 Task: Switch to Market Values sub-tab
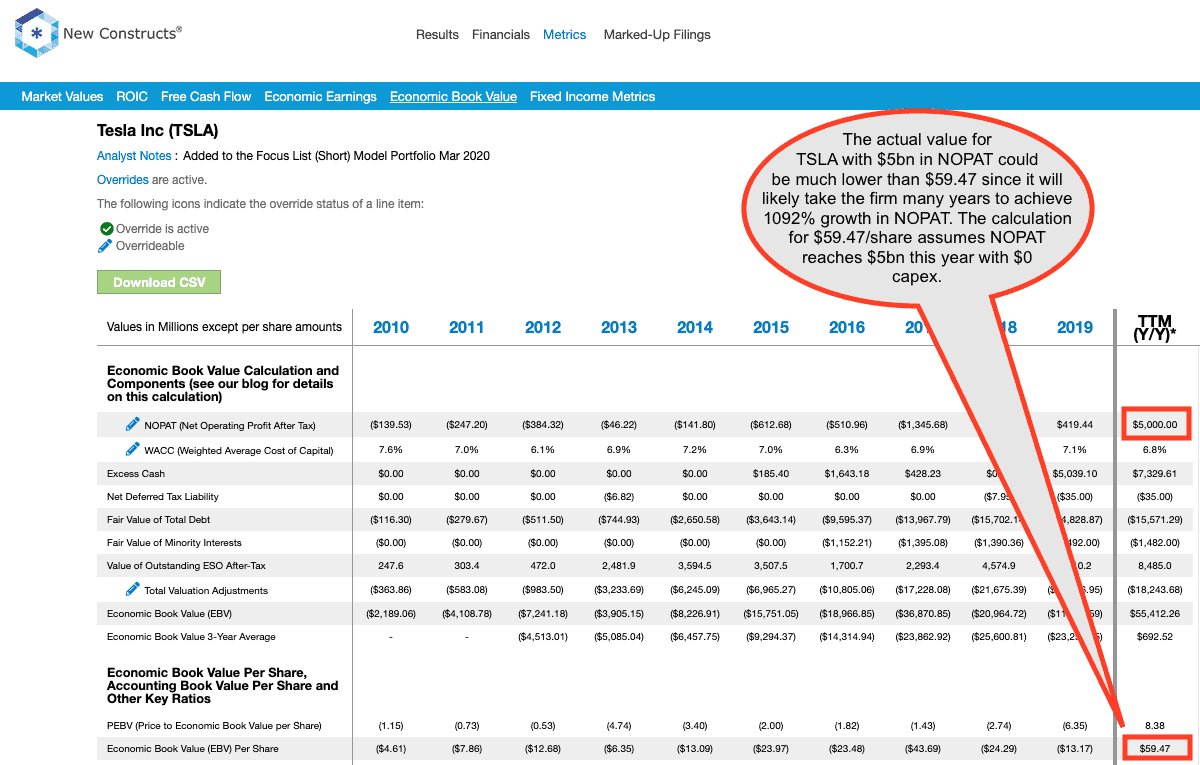coord(62,97)
